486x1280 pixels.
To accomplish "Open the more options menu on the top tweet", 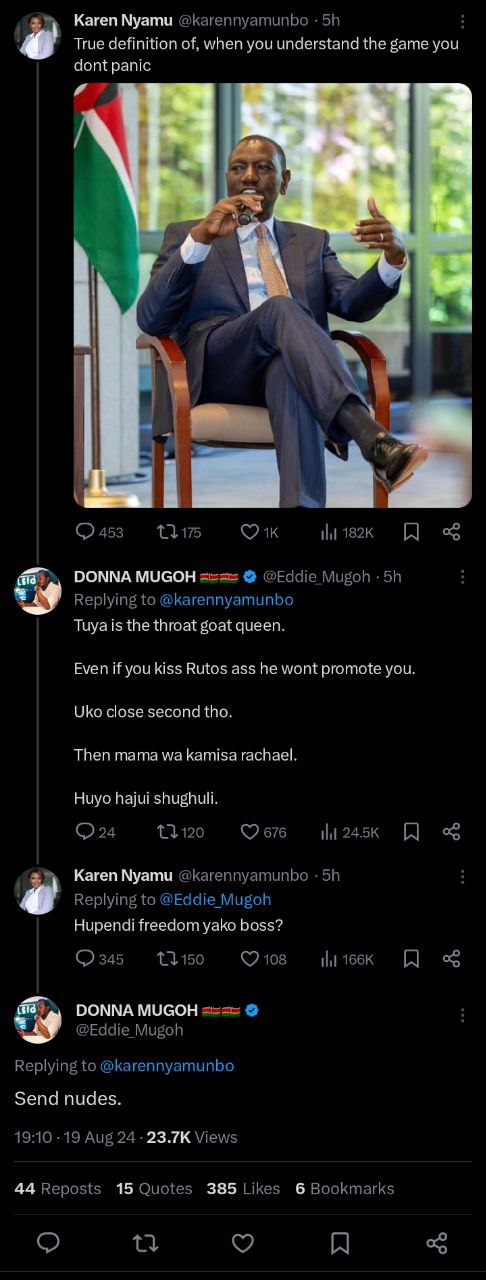I will (462, 21).
